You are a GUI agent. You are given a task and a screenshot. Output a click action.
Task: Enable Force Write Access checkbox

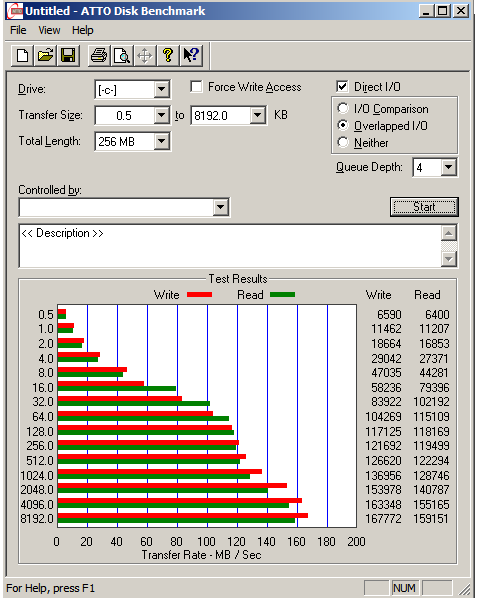197,87
